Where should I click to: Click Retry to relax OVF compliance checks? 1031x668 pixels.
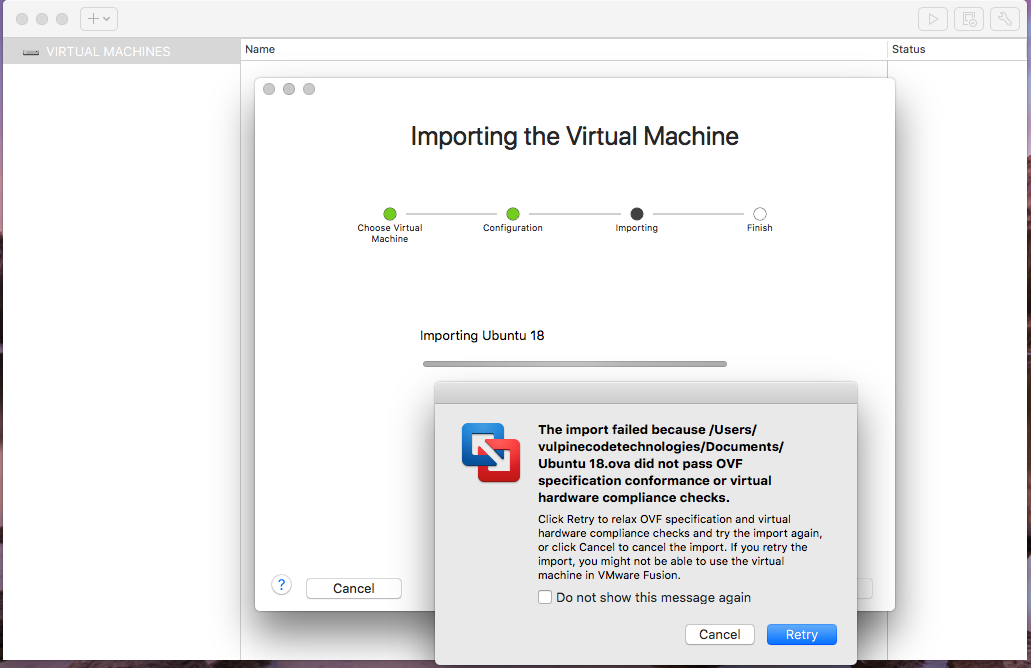point(802,634)
